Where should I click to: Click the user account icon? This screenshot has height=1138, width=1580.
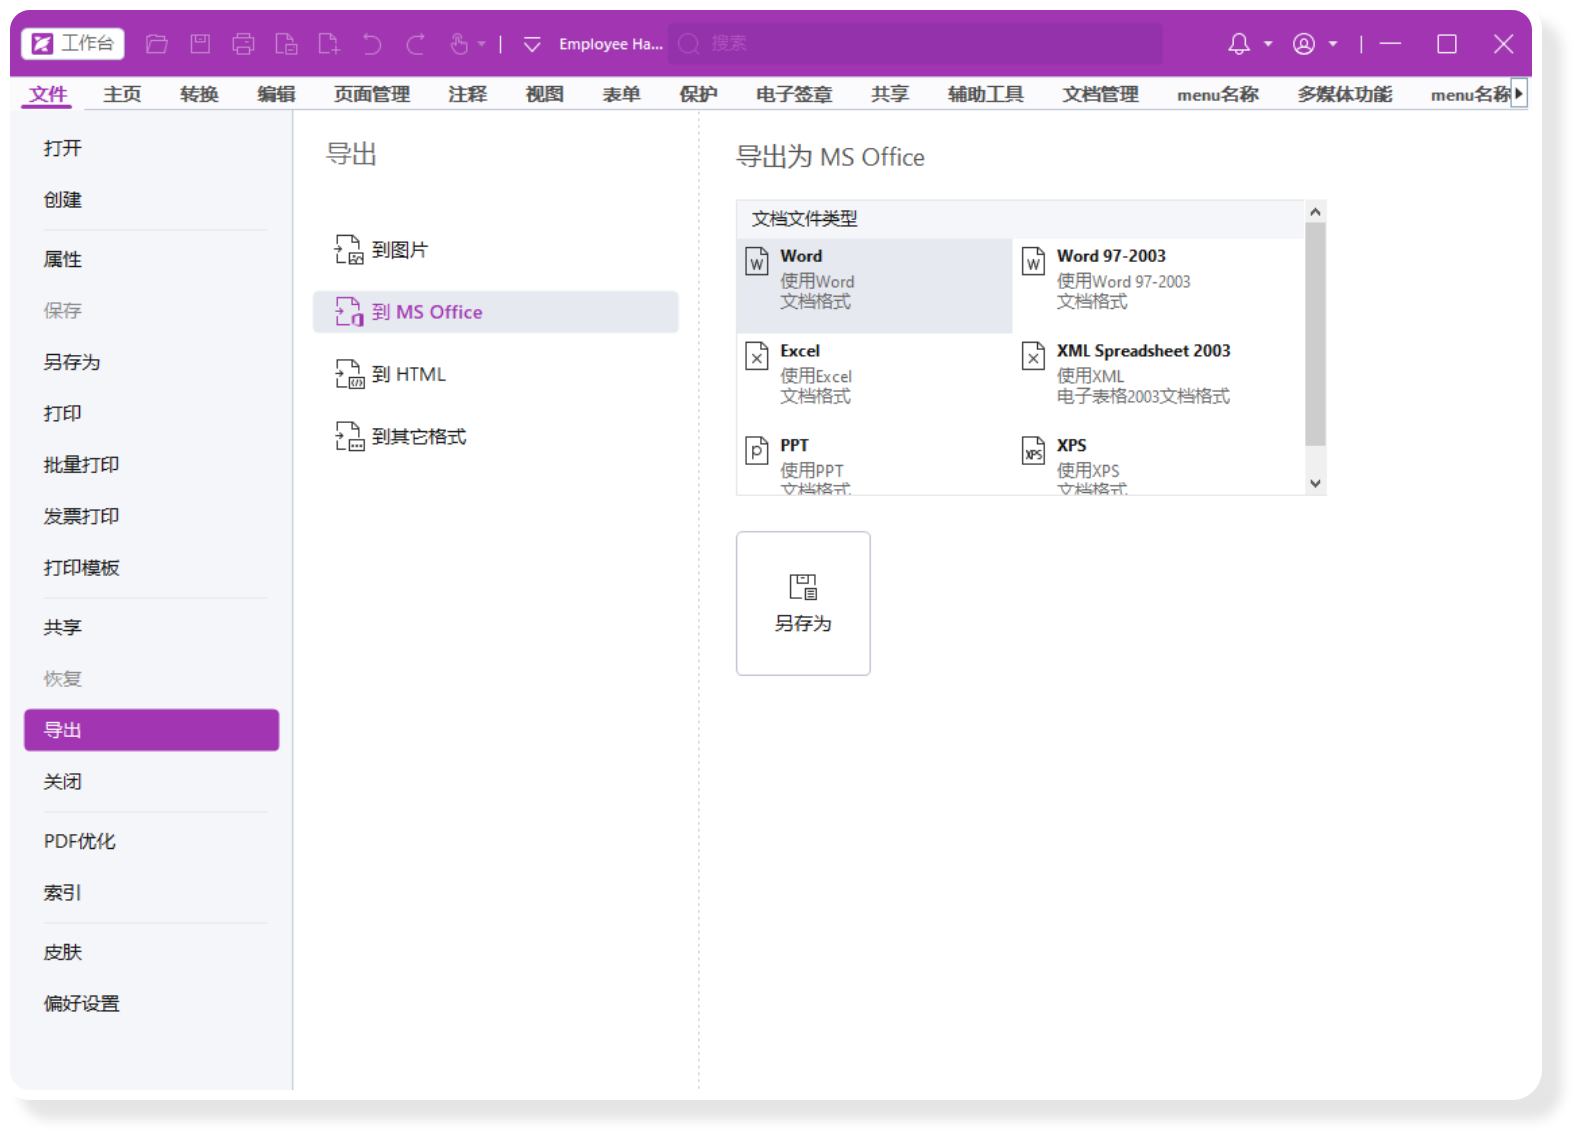pos(1304,44)
